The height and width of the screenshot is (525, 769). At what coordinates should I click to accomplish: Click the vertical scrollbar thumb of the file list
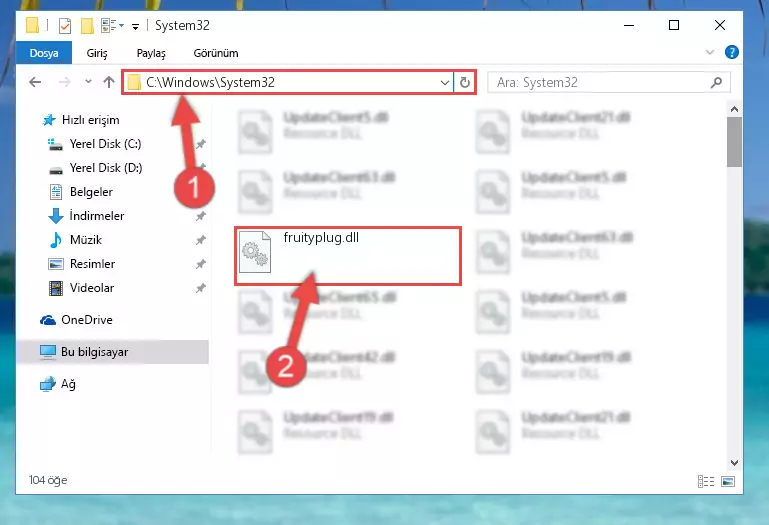click(734, 142)
